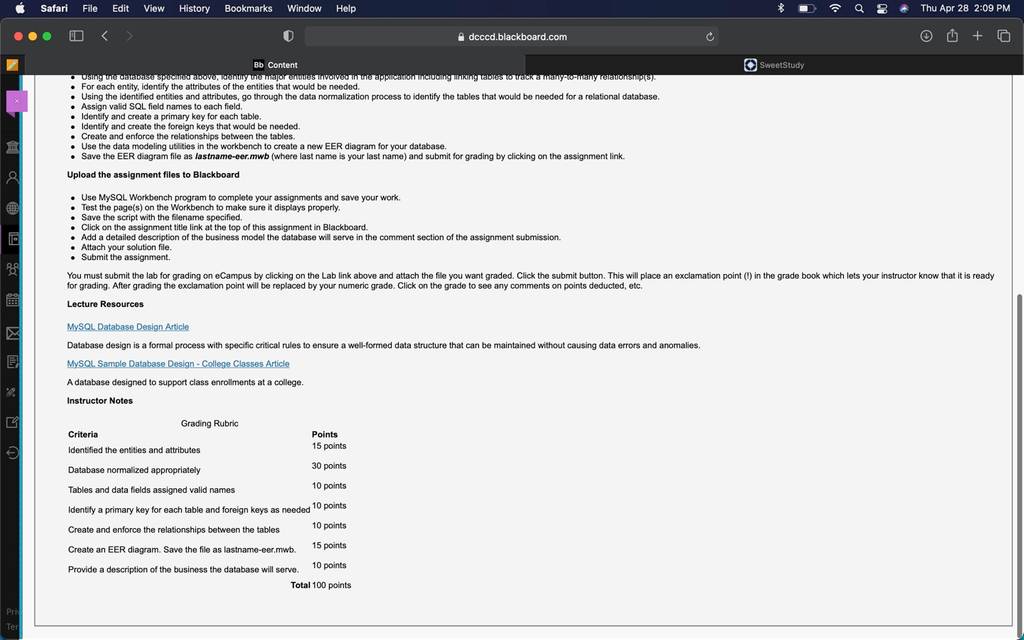This screenshot has width=1024, height=640.
Task: Open the Institution page sidebar icon
Action: pos(12,146)
